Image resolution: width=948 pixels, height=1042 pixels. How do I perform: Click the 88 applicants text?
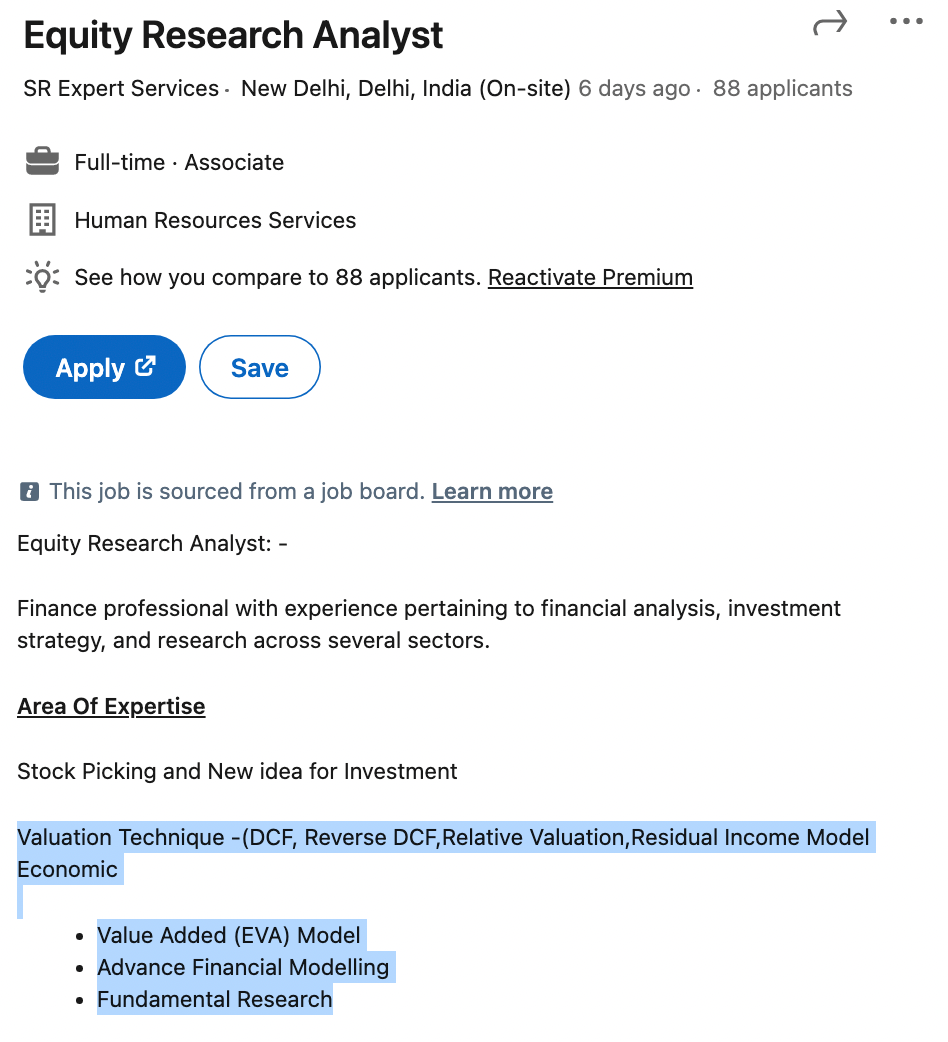tap(782, 89)
